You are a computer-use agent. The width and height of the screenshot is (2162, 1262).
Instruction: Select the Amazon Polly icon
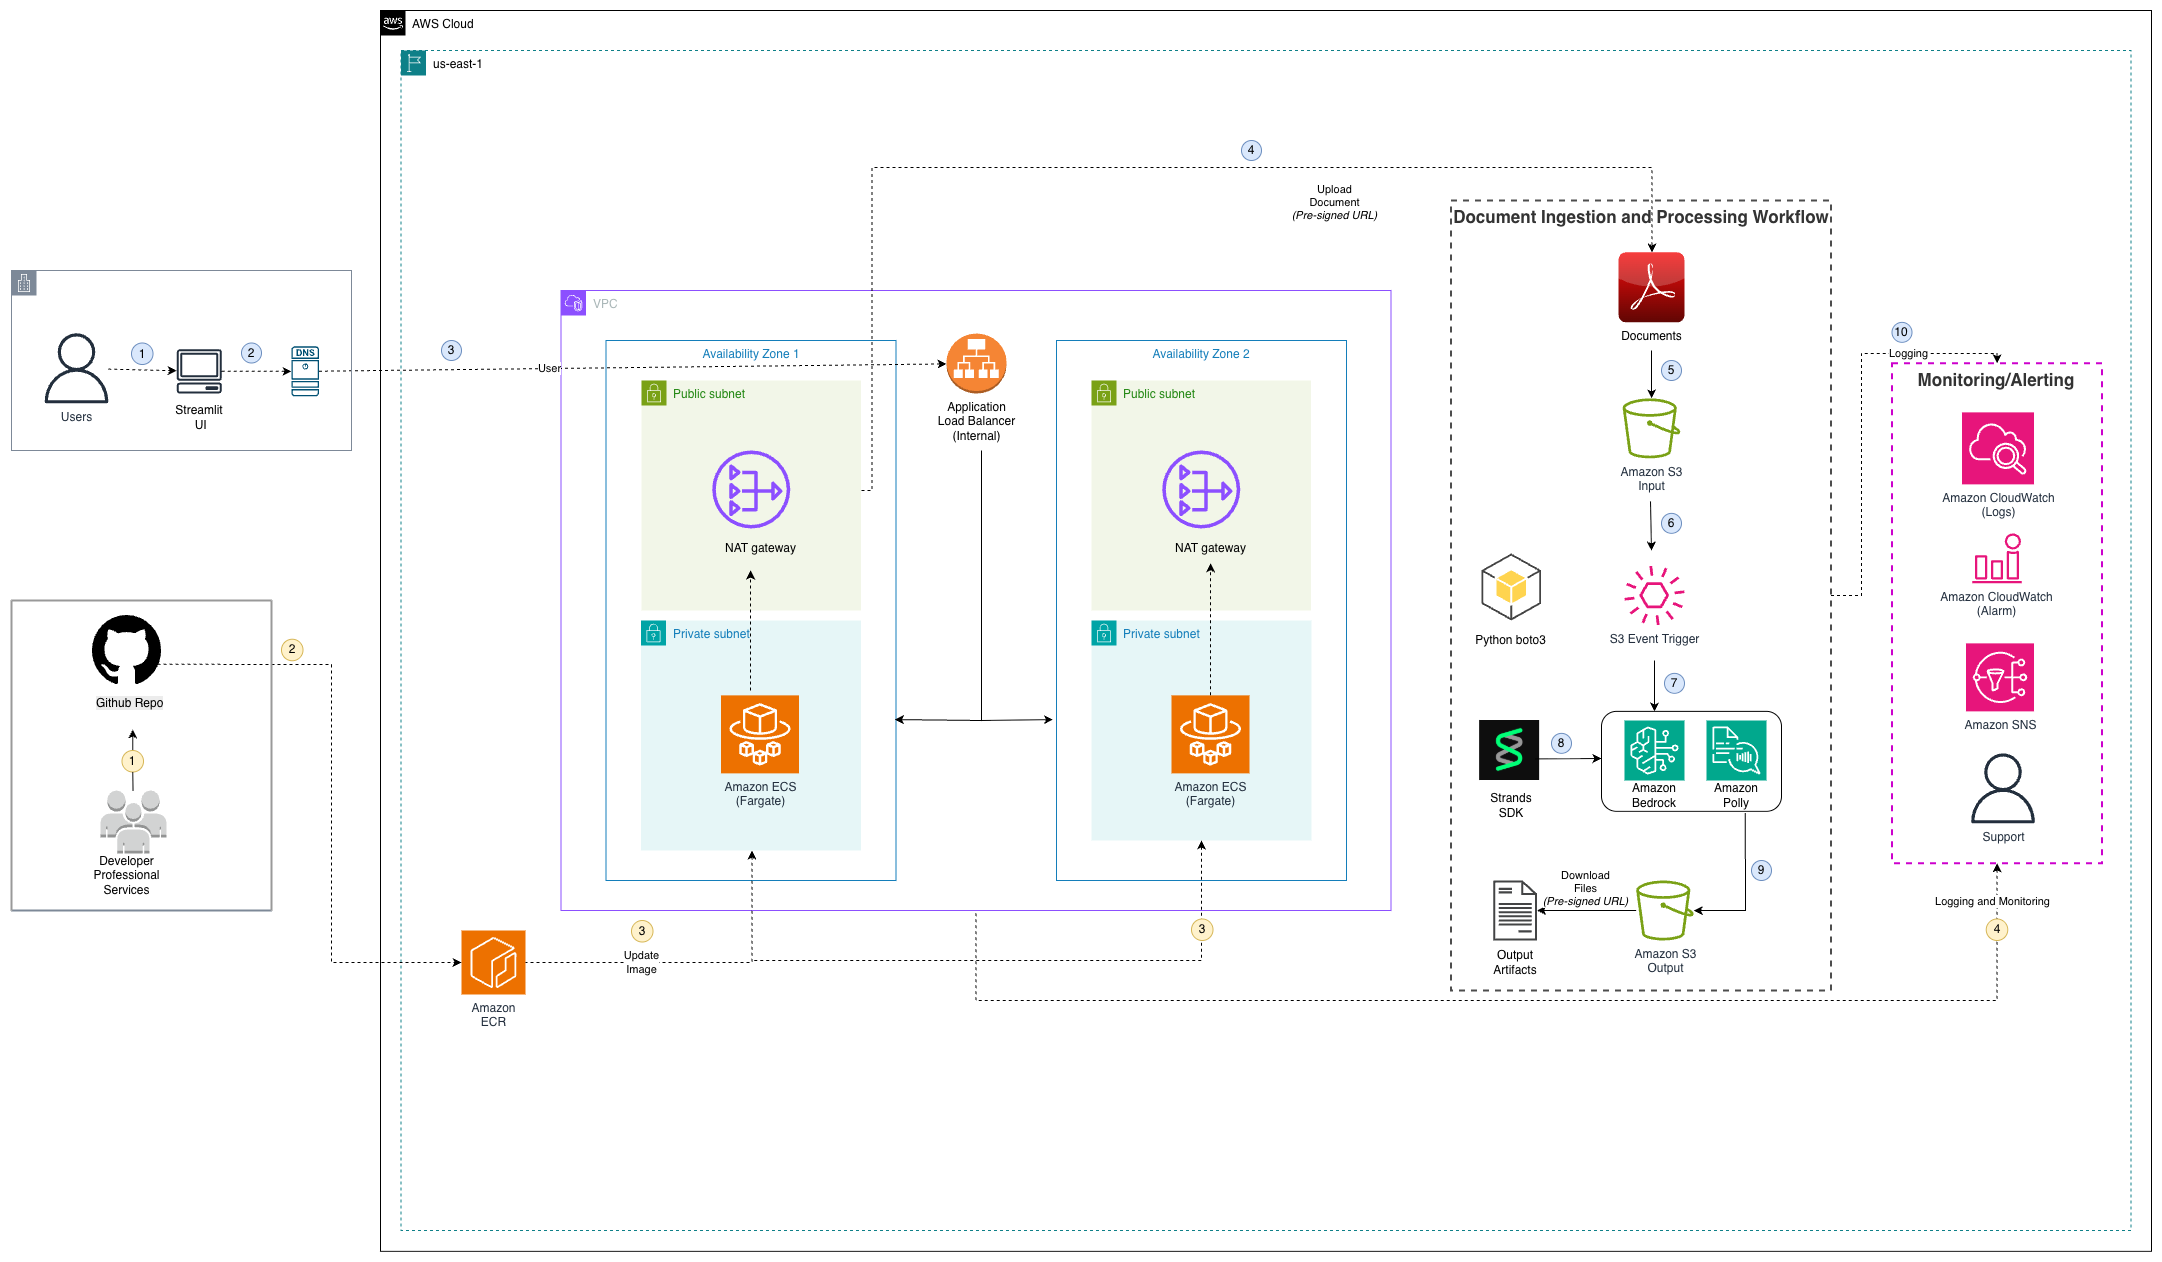[1736, 750]
